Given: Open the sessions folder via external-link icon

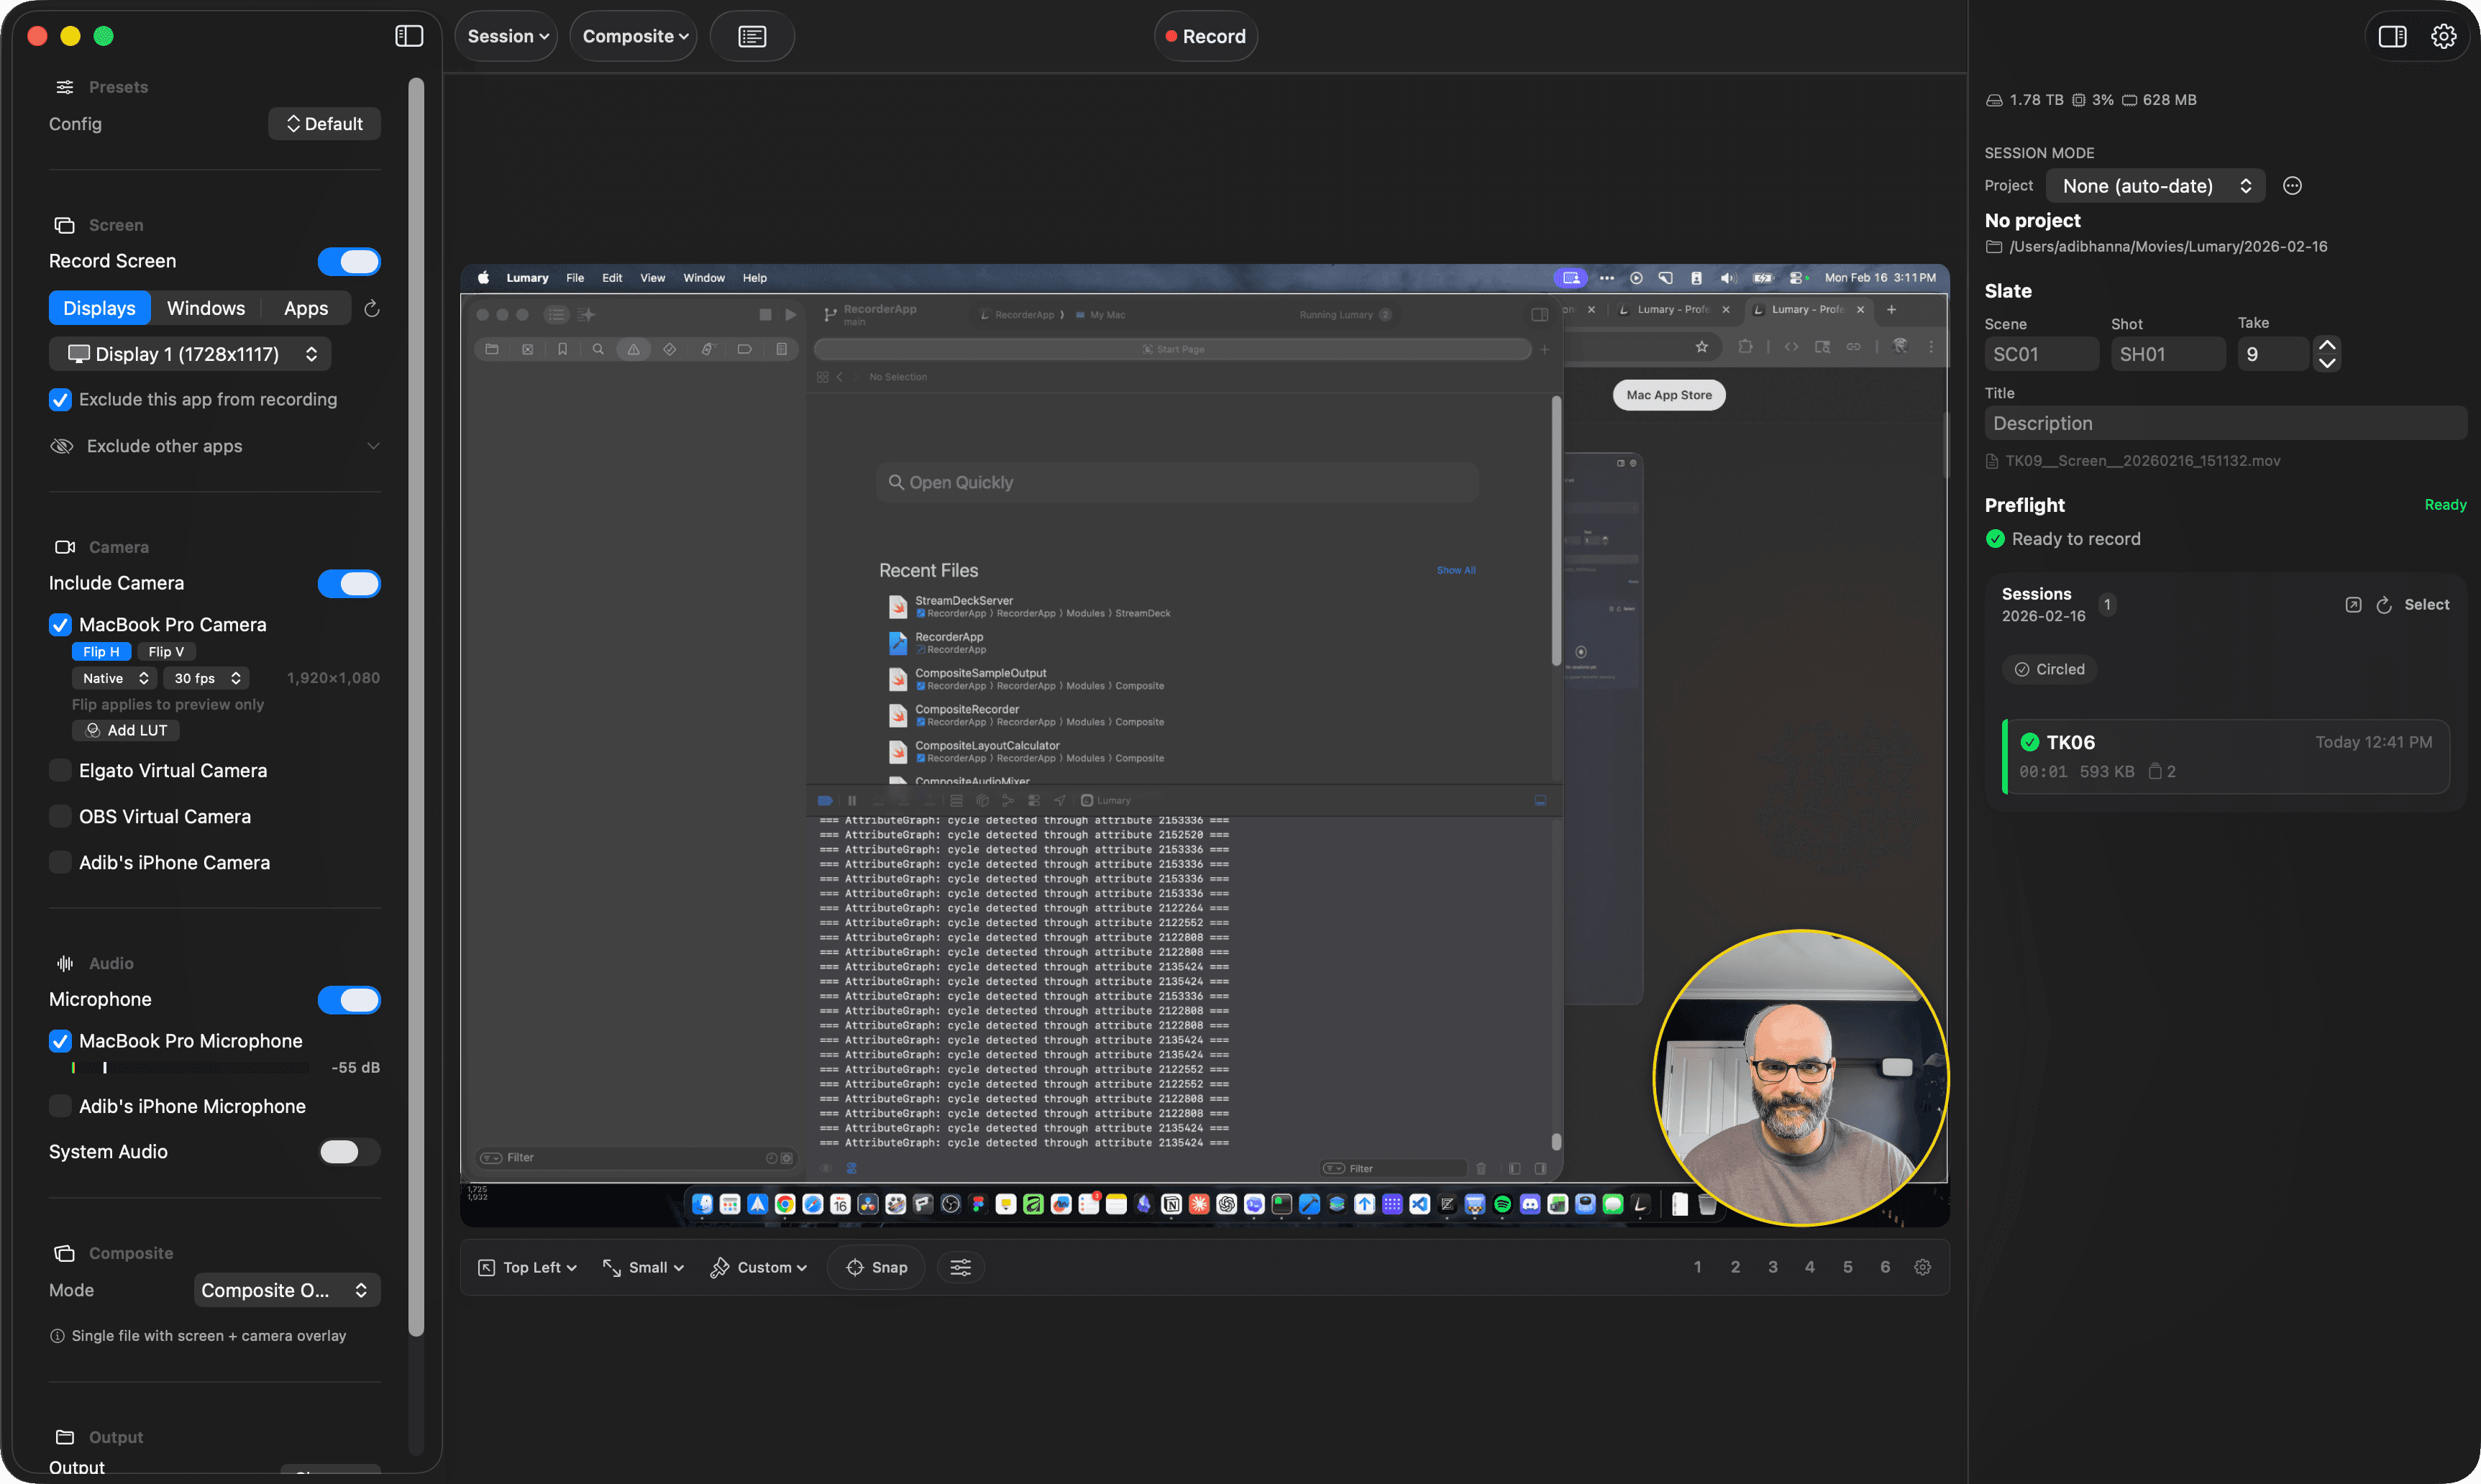Looking at the screenshot, I should tap(2352, 604).
